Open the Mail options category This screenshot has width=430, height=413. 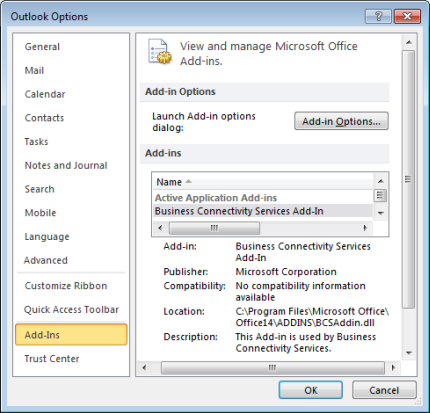coord(34,70)
